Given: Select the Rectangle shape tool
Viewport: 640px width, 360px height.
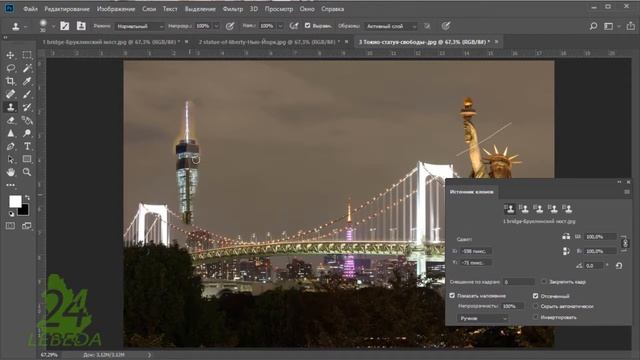Looking at the screenshot, I should pos(27,159).
